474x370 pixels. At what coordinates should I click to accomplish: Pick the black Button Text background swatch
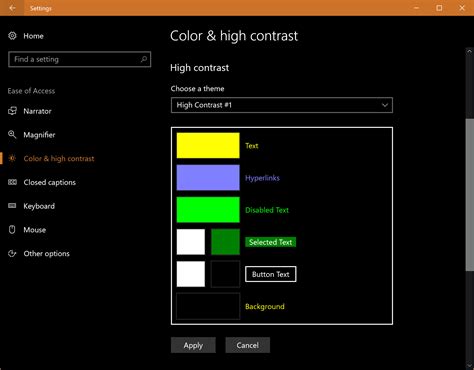225,274
